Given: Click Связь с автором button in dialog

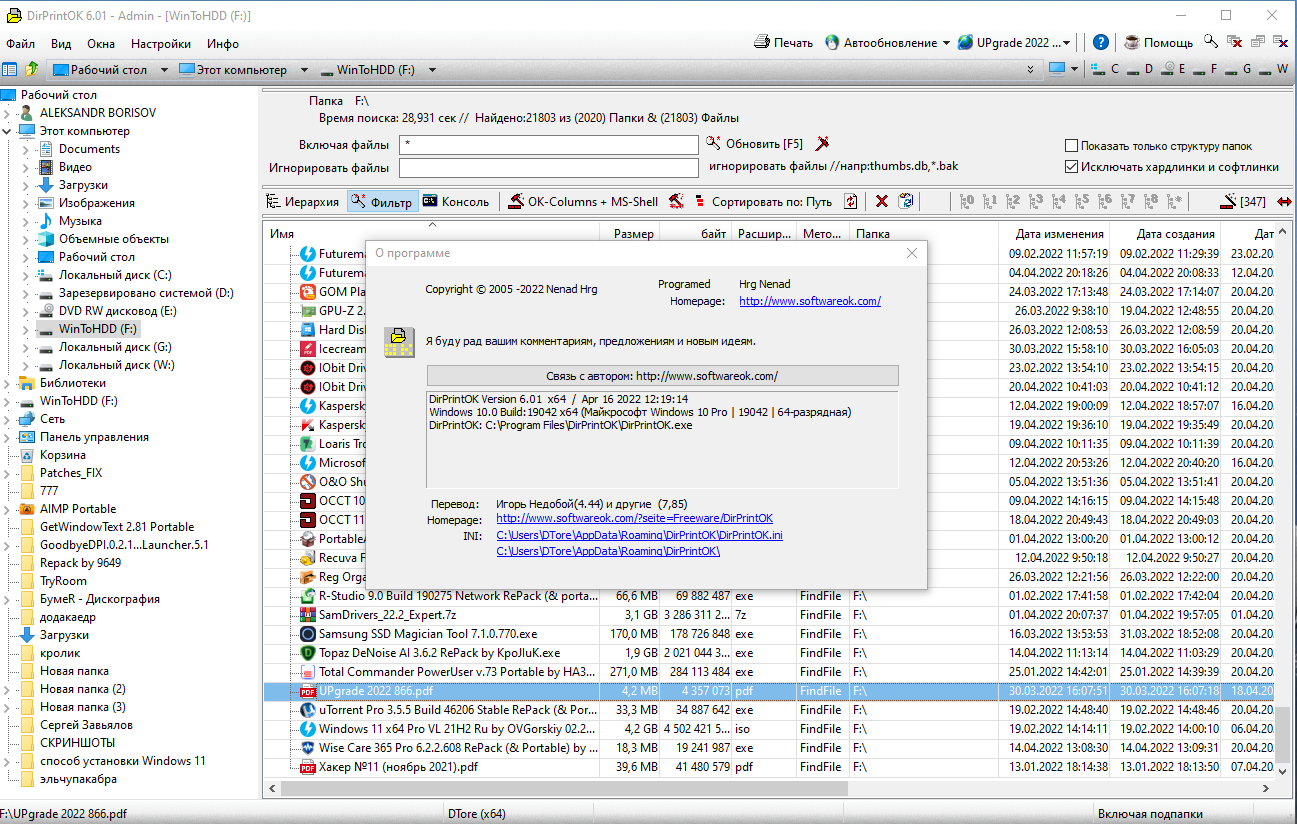Looking at the screenshot, I should point(662,376).
